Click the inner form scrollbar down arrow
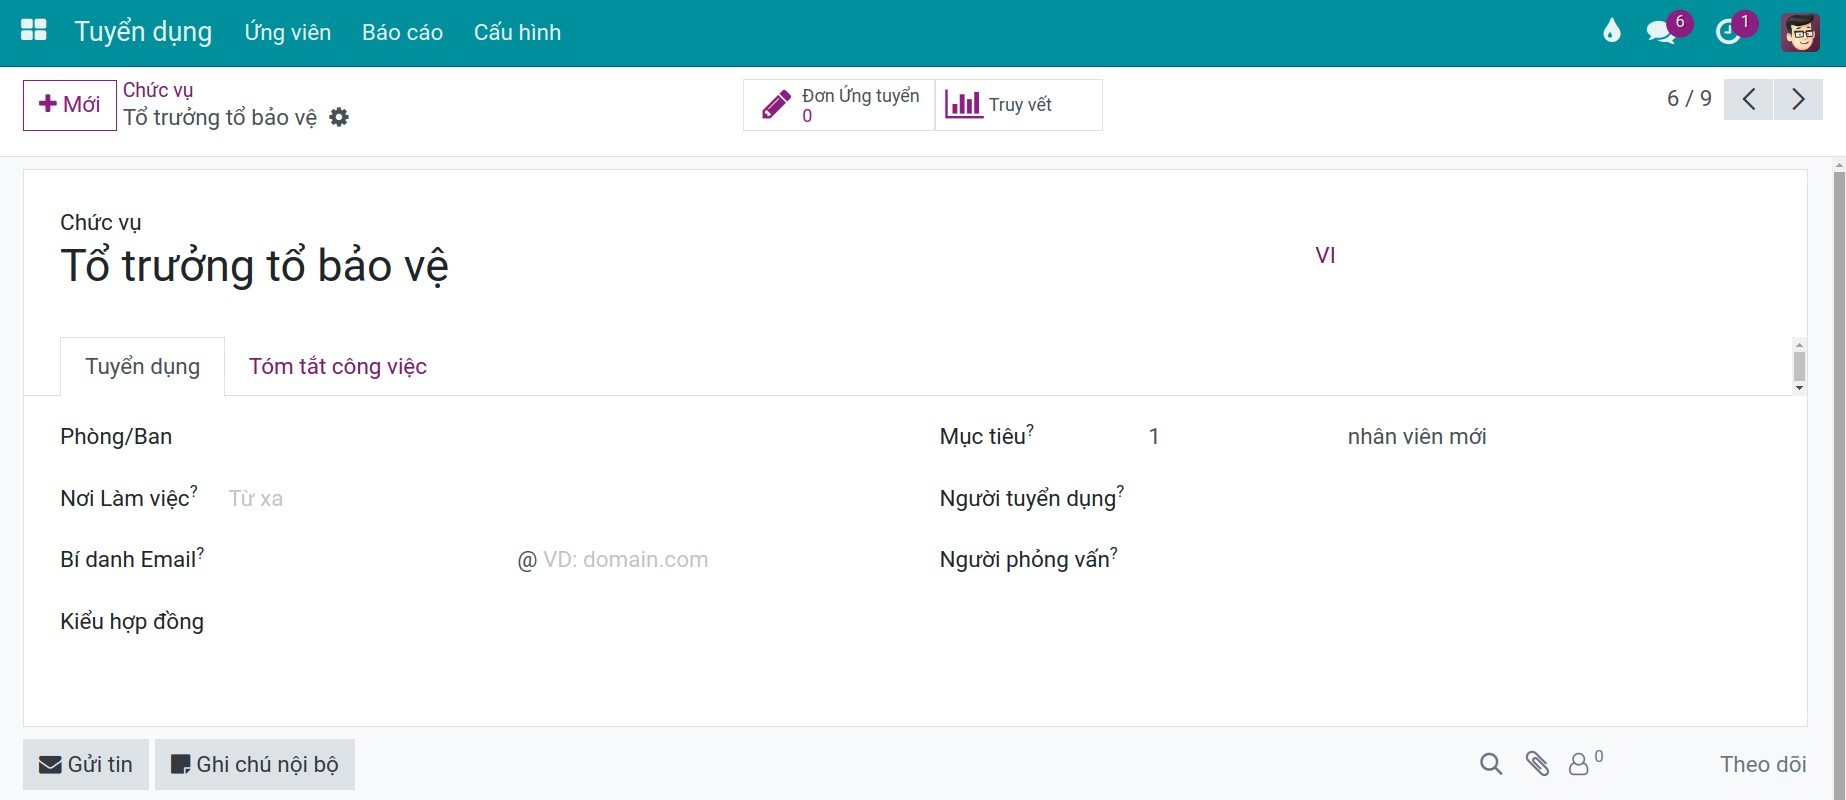The image size is (1846, 800). pos(1799,388)
